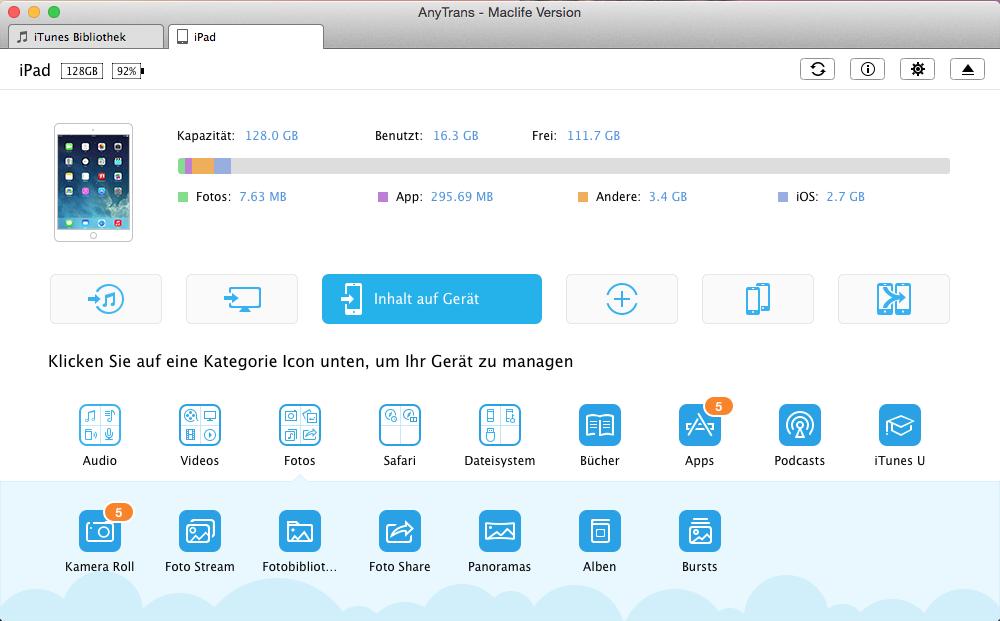The width and height of the screenshot is (1000, 621).
Task: Eject the iPad
Action: [x=967, y=69]
